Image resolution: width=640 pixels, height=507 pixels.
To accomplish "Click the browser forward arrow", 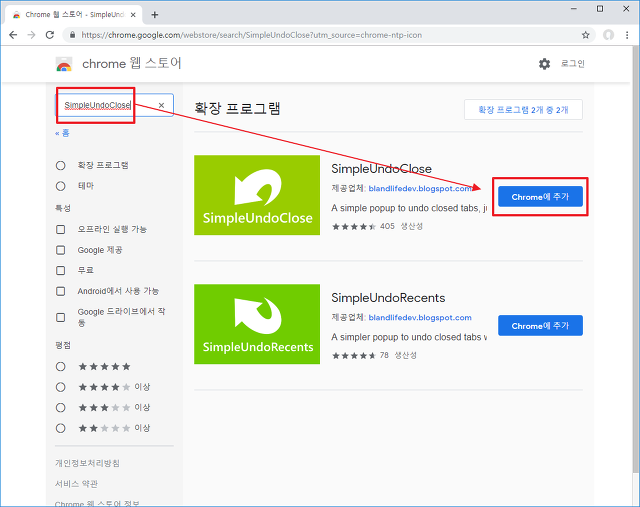I will pos(31,35).
